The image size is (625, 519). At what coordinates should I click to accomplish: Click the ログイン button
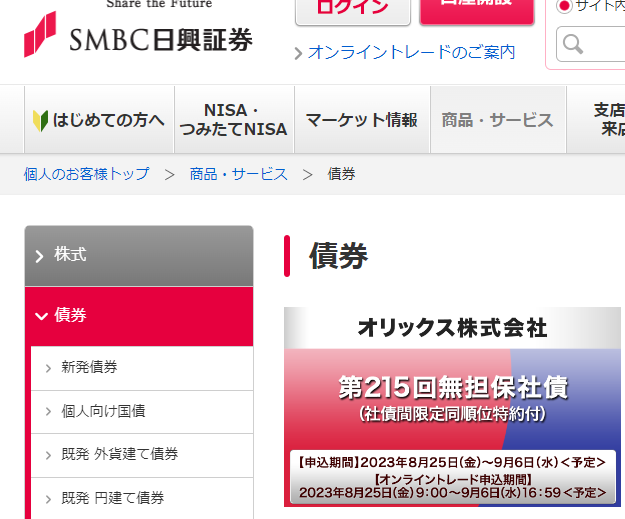(353, 11)
